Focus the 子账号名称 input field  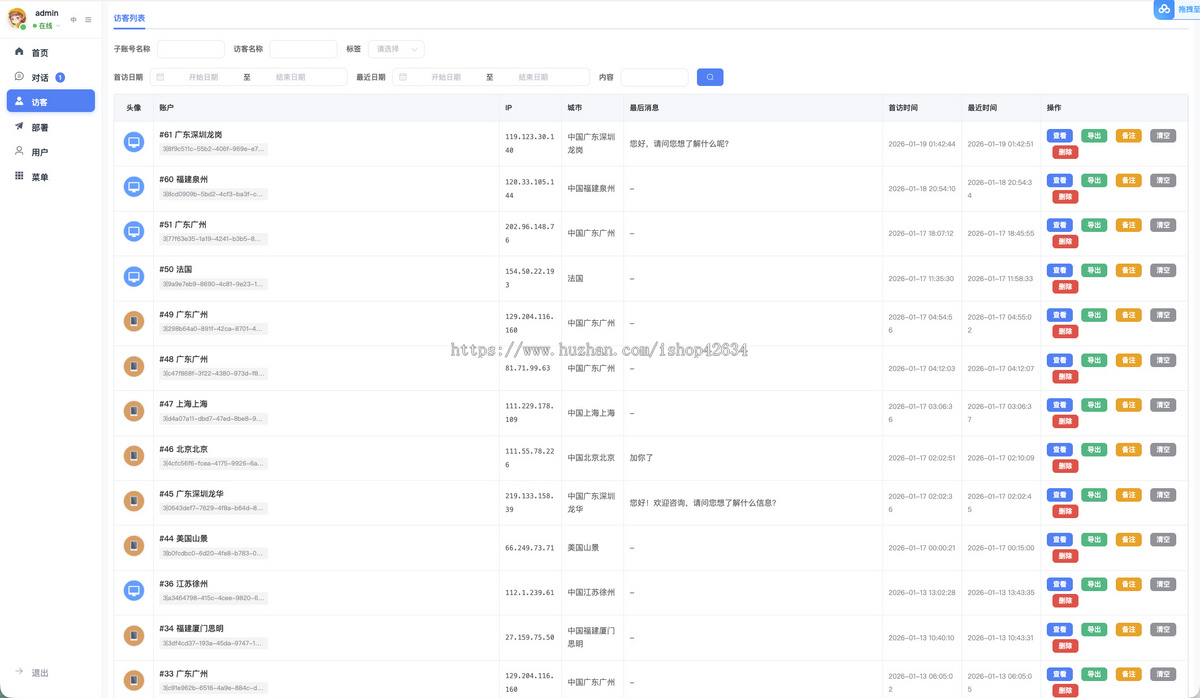(x=191, y=49)
